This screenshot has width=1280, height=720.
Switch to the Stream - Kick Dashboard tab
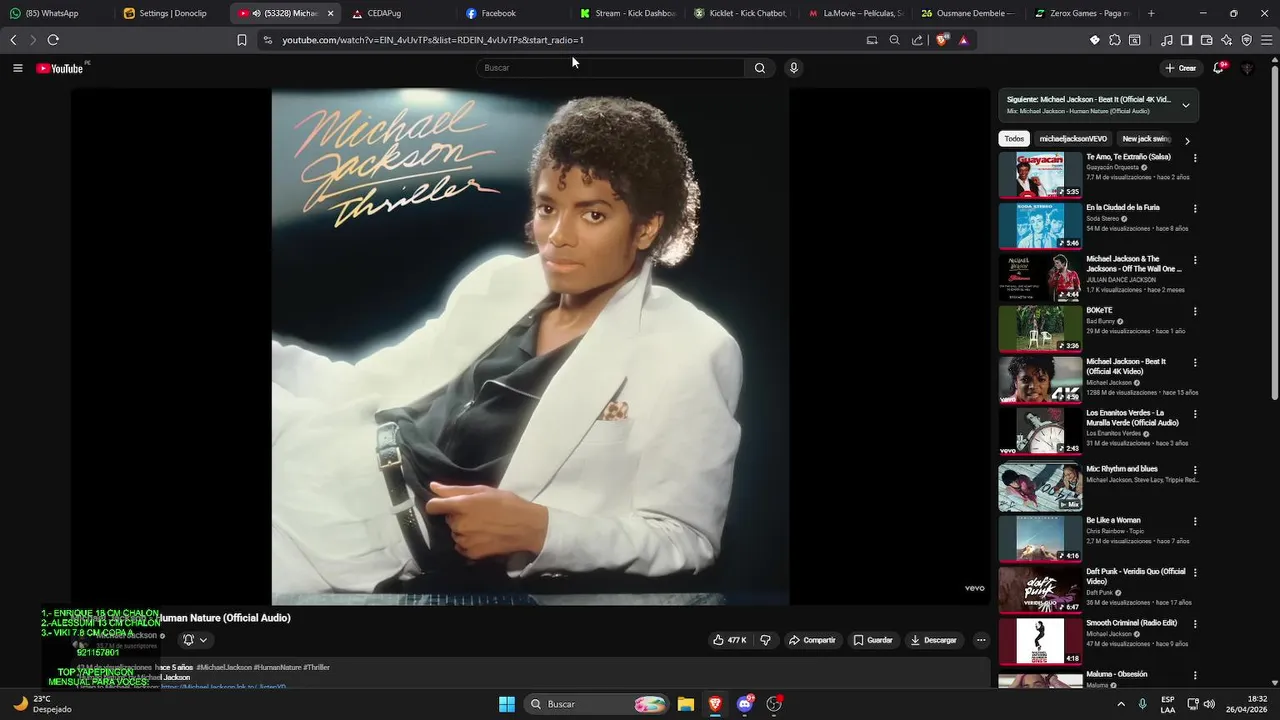(x=627, y=13)
